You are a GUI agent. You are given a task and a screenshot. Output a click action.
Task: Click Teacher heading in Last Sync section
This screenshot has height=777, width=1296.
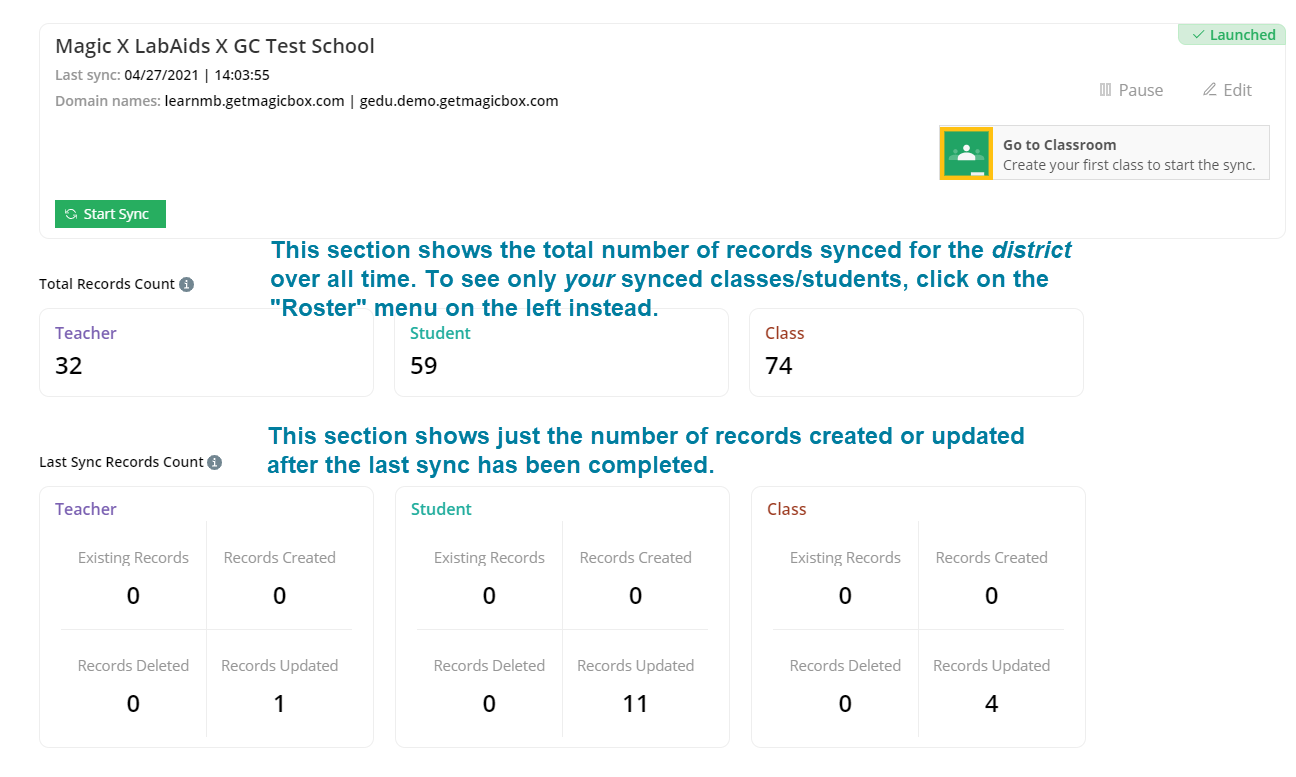(x=86, y=509)
